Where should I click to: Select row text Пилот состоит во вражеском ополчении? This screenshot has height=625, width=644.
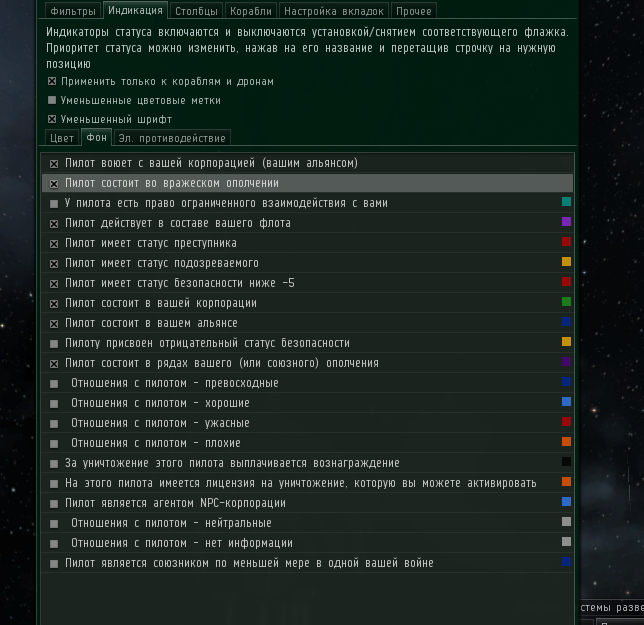pyautogui.click(x=172, y=183)
